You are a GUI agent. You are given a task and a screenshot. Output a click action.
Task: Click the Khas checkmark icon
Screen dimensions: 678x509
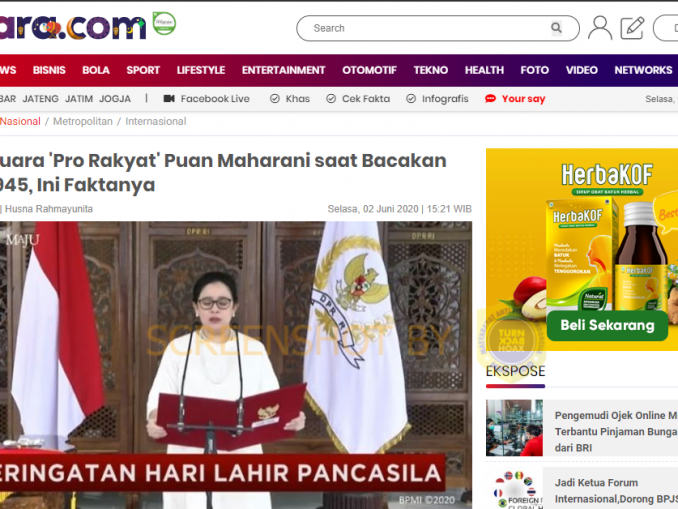[x=275, y=99]
